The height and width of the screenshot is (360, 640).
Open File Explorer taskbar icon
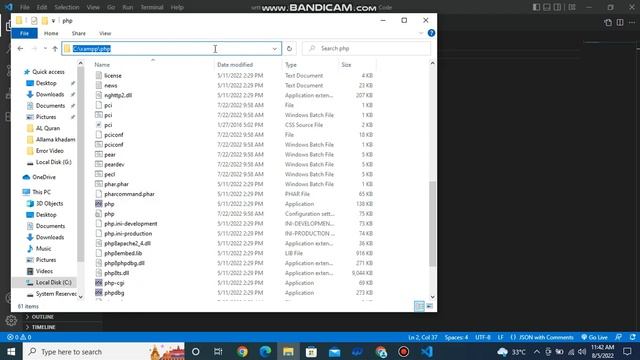(288, 351)
